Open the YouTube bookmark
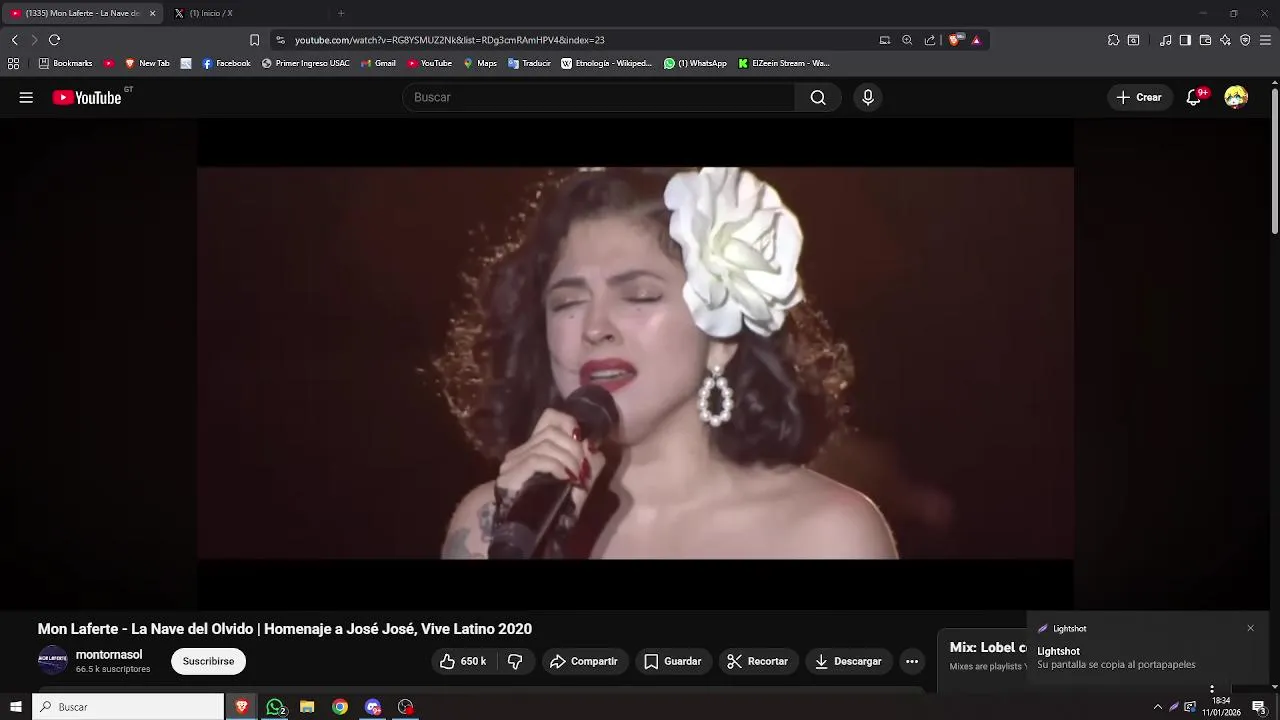The image size is (1280, 720). [x=429, y=63]
